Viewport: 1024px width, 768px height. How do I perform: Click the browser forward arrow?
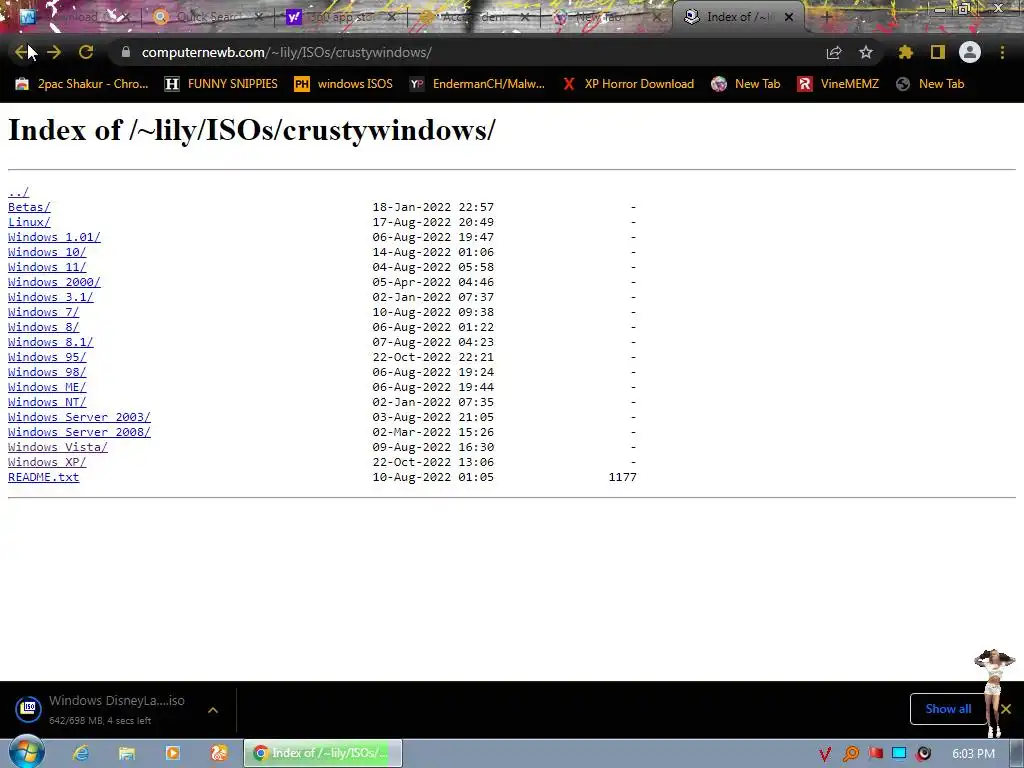click(54, 52)
